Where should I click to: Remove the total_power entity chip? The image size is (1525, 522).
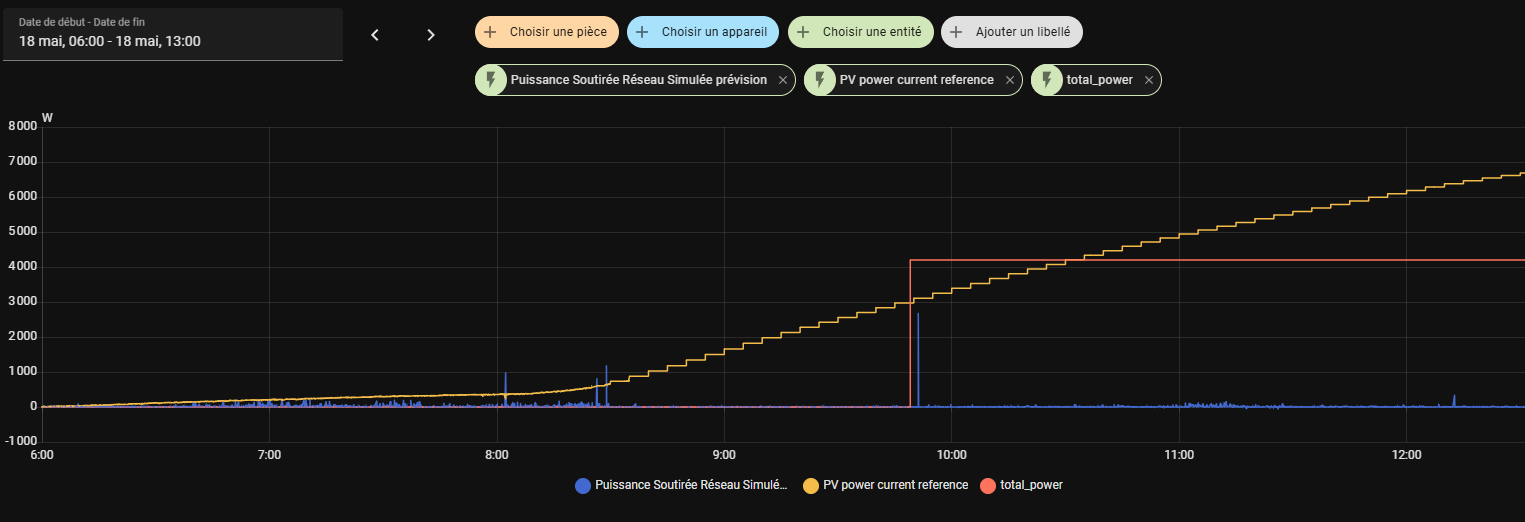coord(1149,80)
